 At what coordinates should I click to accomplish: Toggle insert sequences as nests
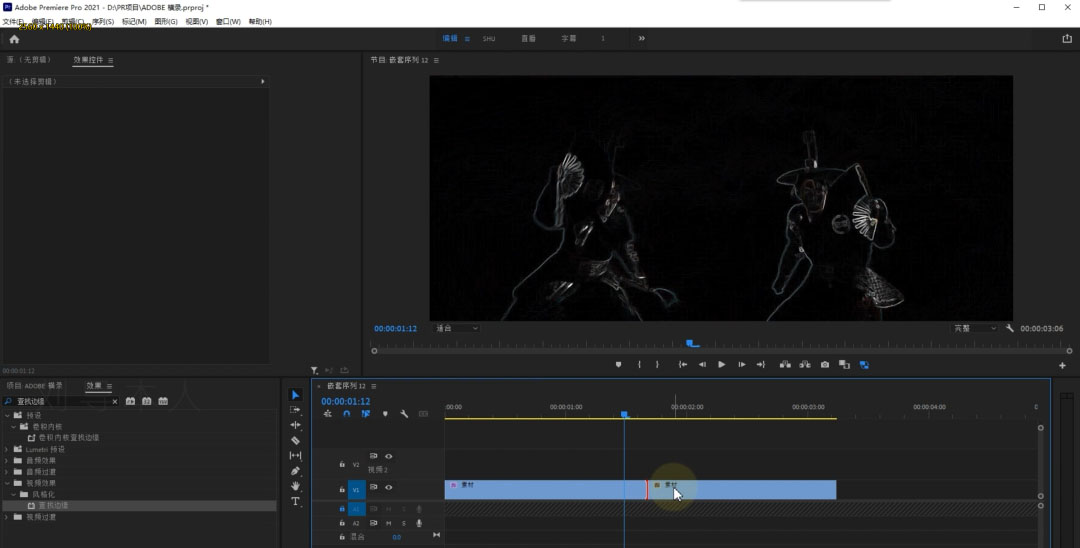click(x=327, y=414)
